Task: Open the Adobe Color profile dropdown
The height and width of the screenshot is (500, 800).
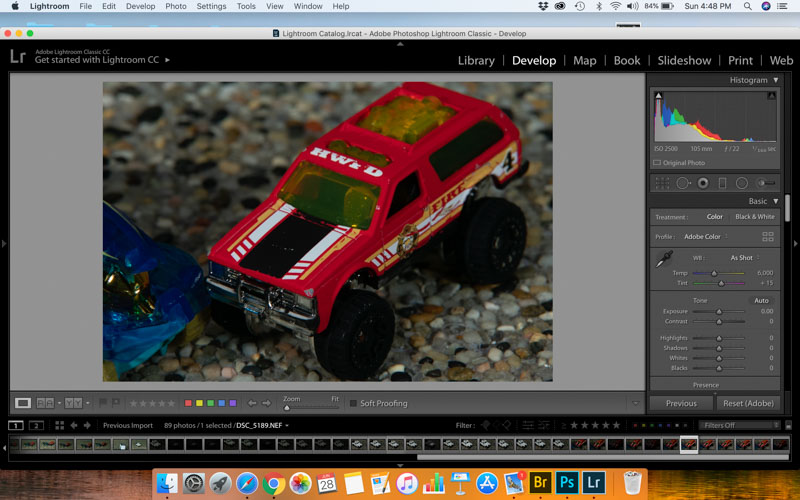Action: click(706, 236)
